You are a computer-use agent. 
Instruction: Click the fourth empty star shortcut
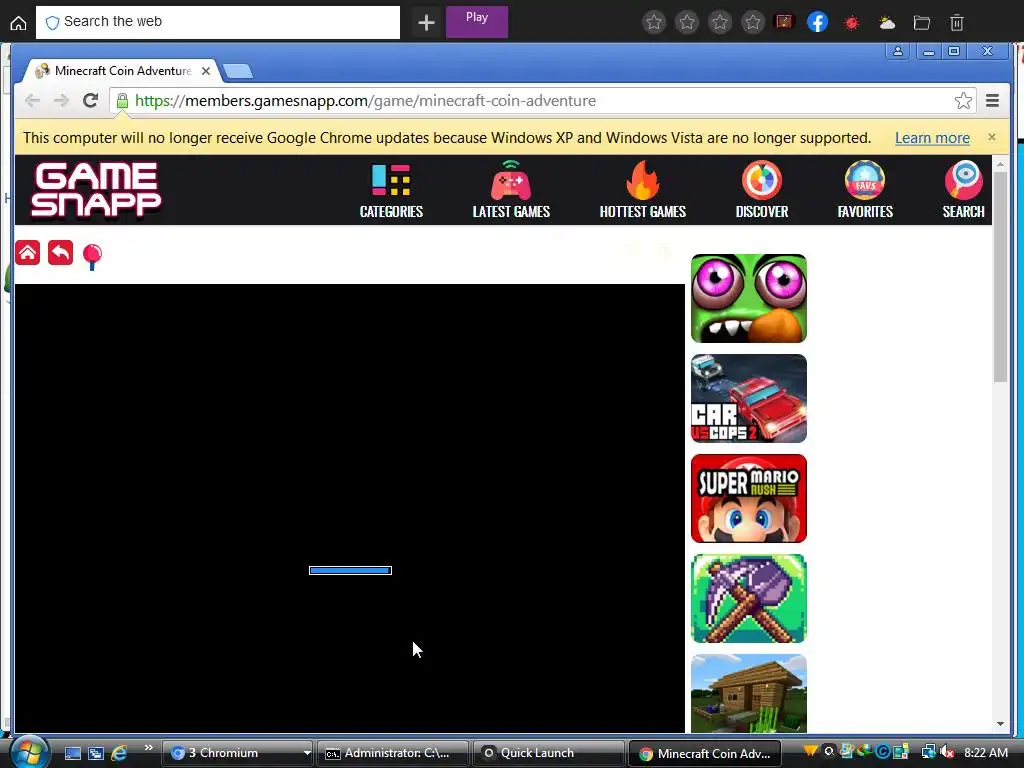(752, 23)
